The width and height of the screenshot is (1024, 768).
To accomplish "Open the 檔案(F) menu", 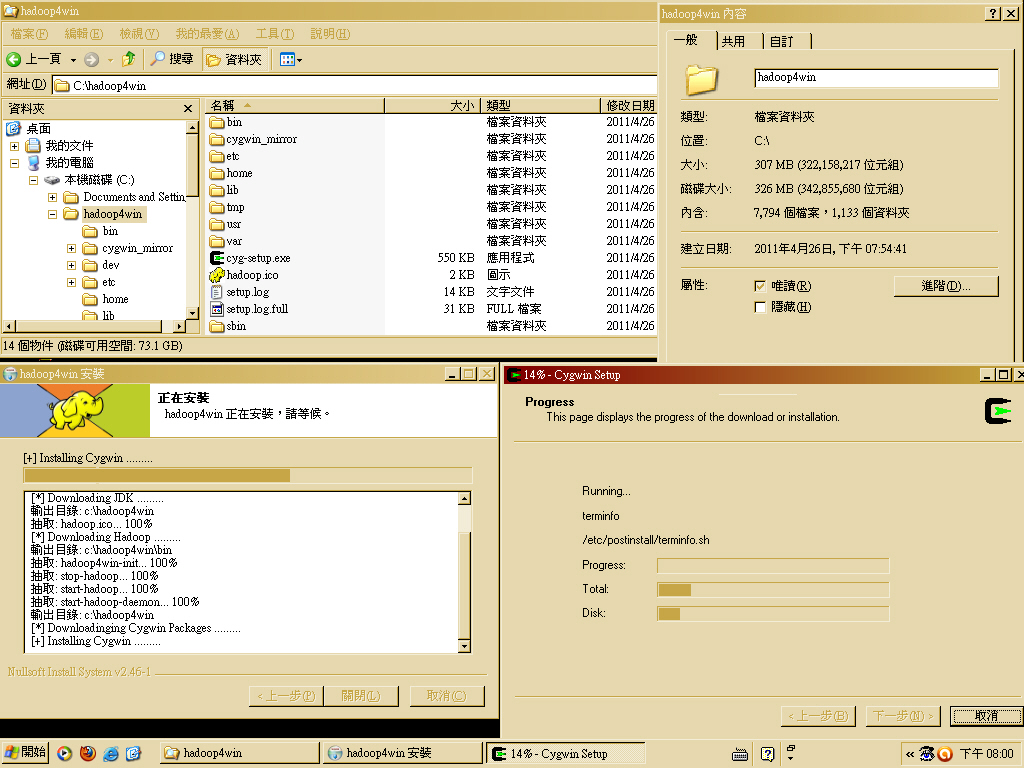I will [x=29, y=33].
